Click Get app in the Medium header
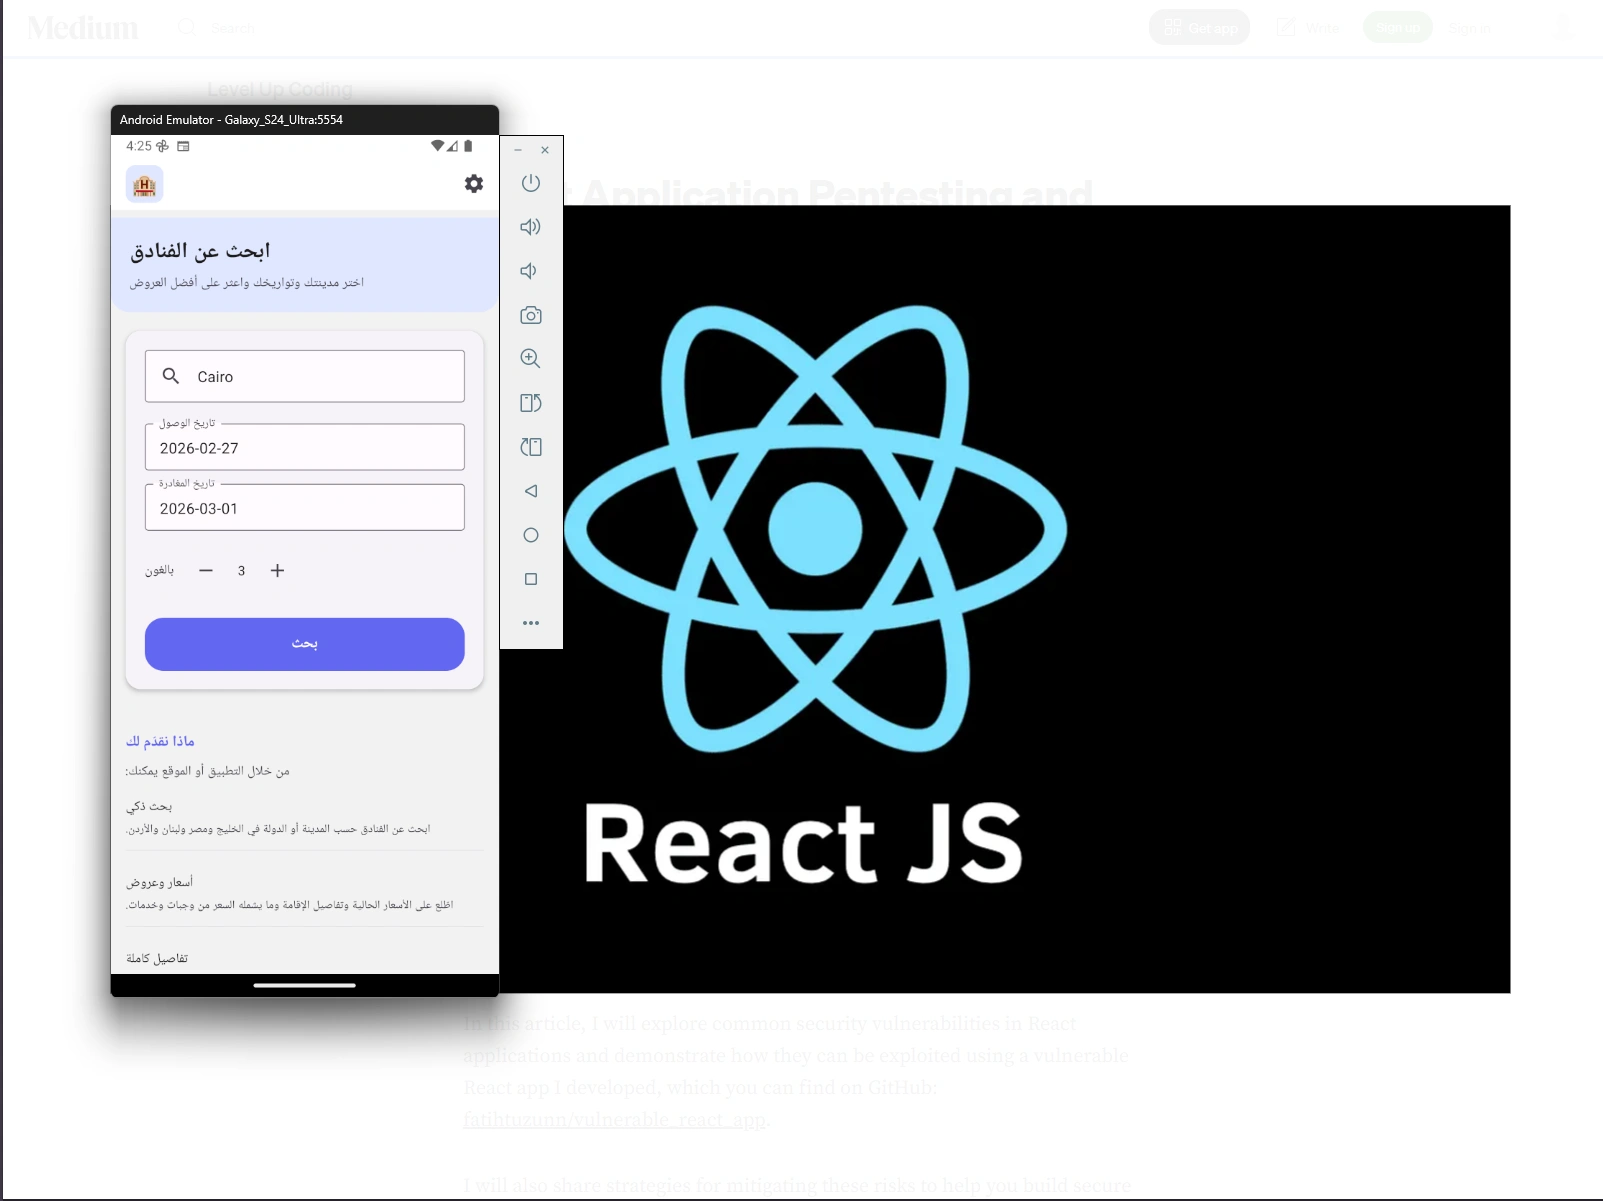Image resolution: width=1603 pixels, height=1201 pixels. [1199, 27]
